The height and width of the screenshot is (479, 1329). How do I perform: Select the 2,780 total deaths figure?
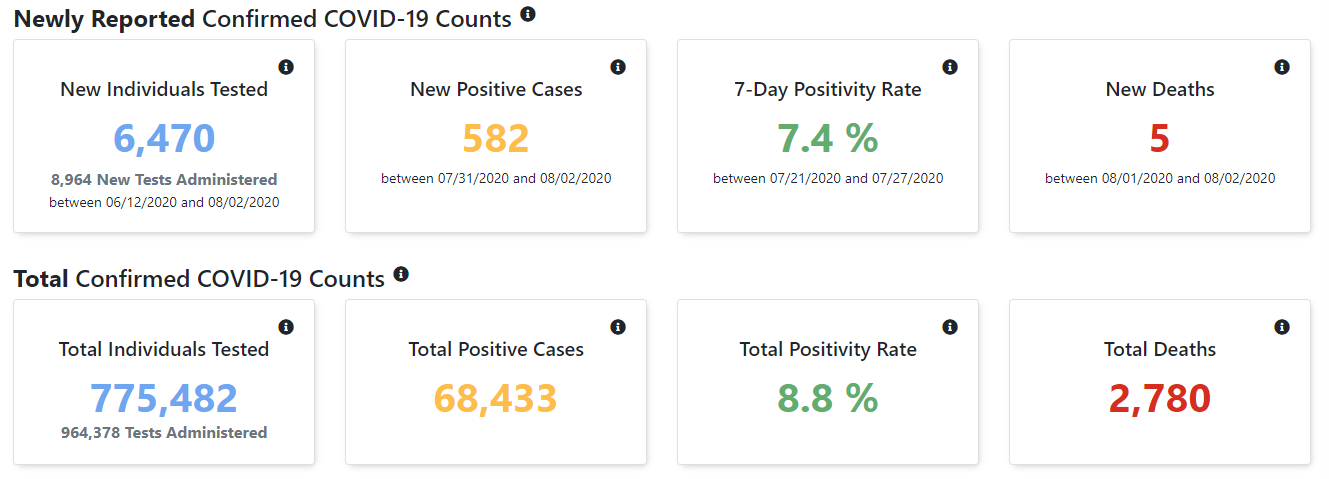[1160, 398]
